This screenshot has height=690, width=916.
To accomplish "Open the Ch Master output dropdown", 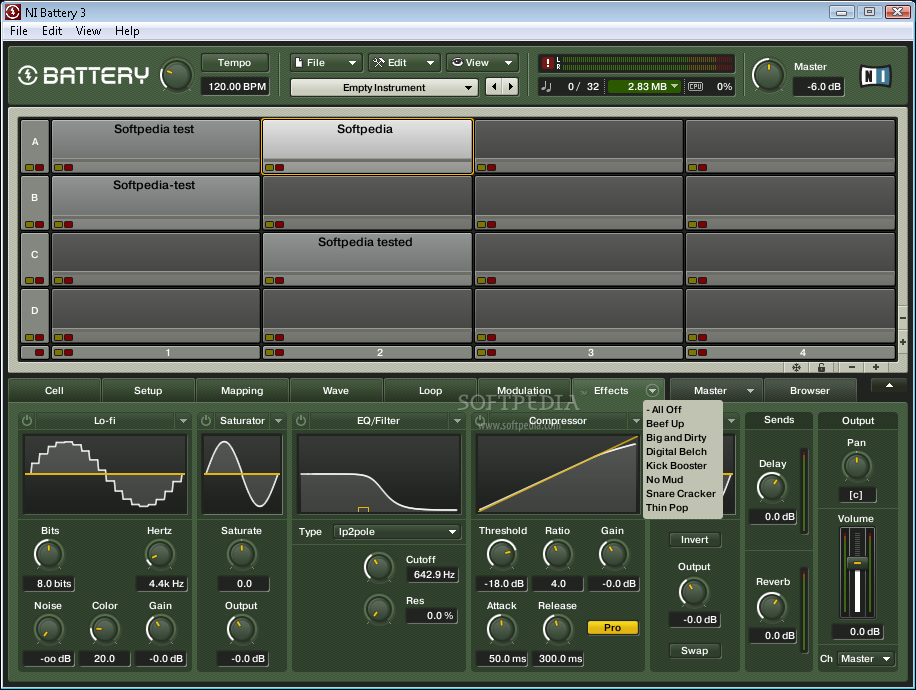I will click(866, 658).
